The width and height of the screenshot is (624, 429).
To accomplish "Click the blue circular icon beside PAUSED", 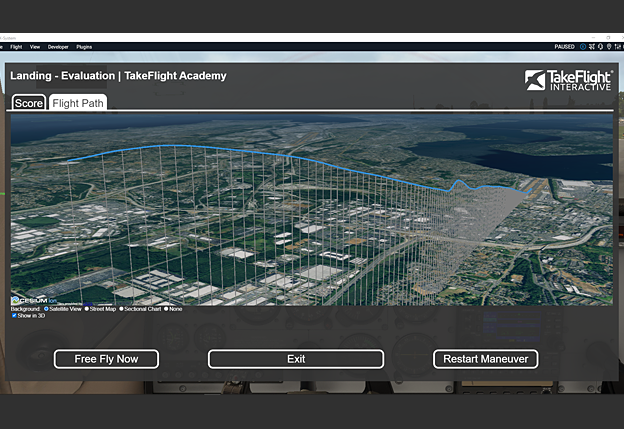I will pyautogui.click(x=583, y=47).
